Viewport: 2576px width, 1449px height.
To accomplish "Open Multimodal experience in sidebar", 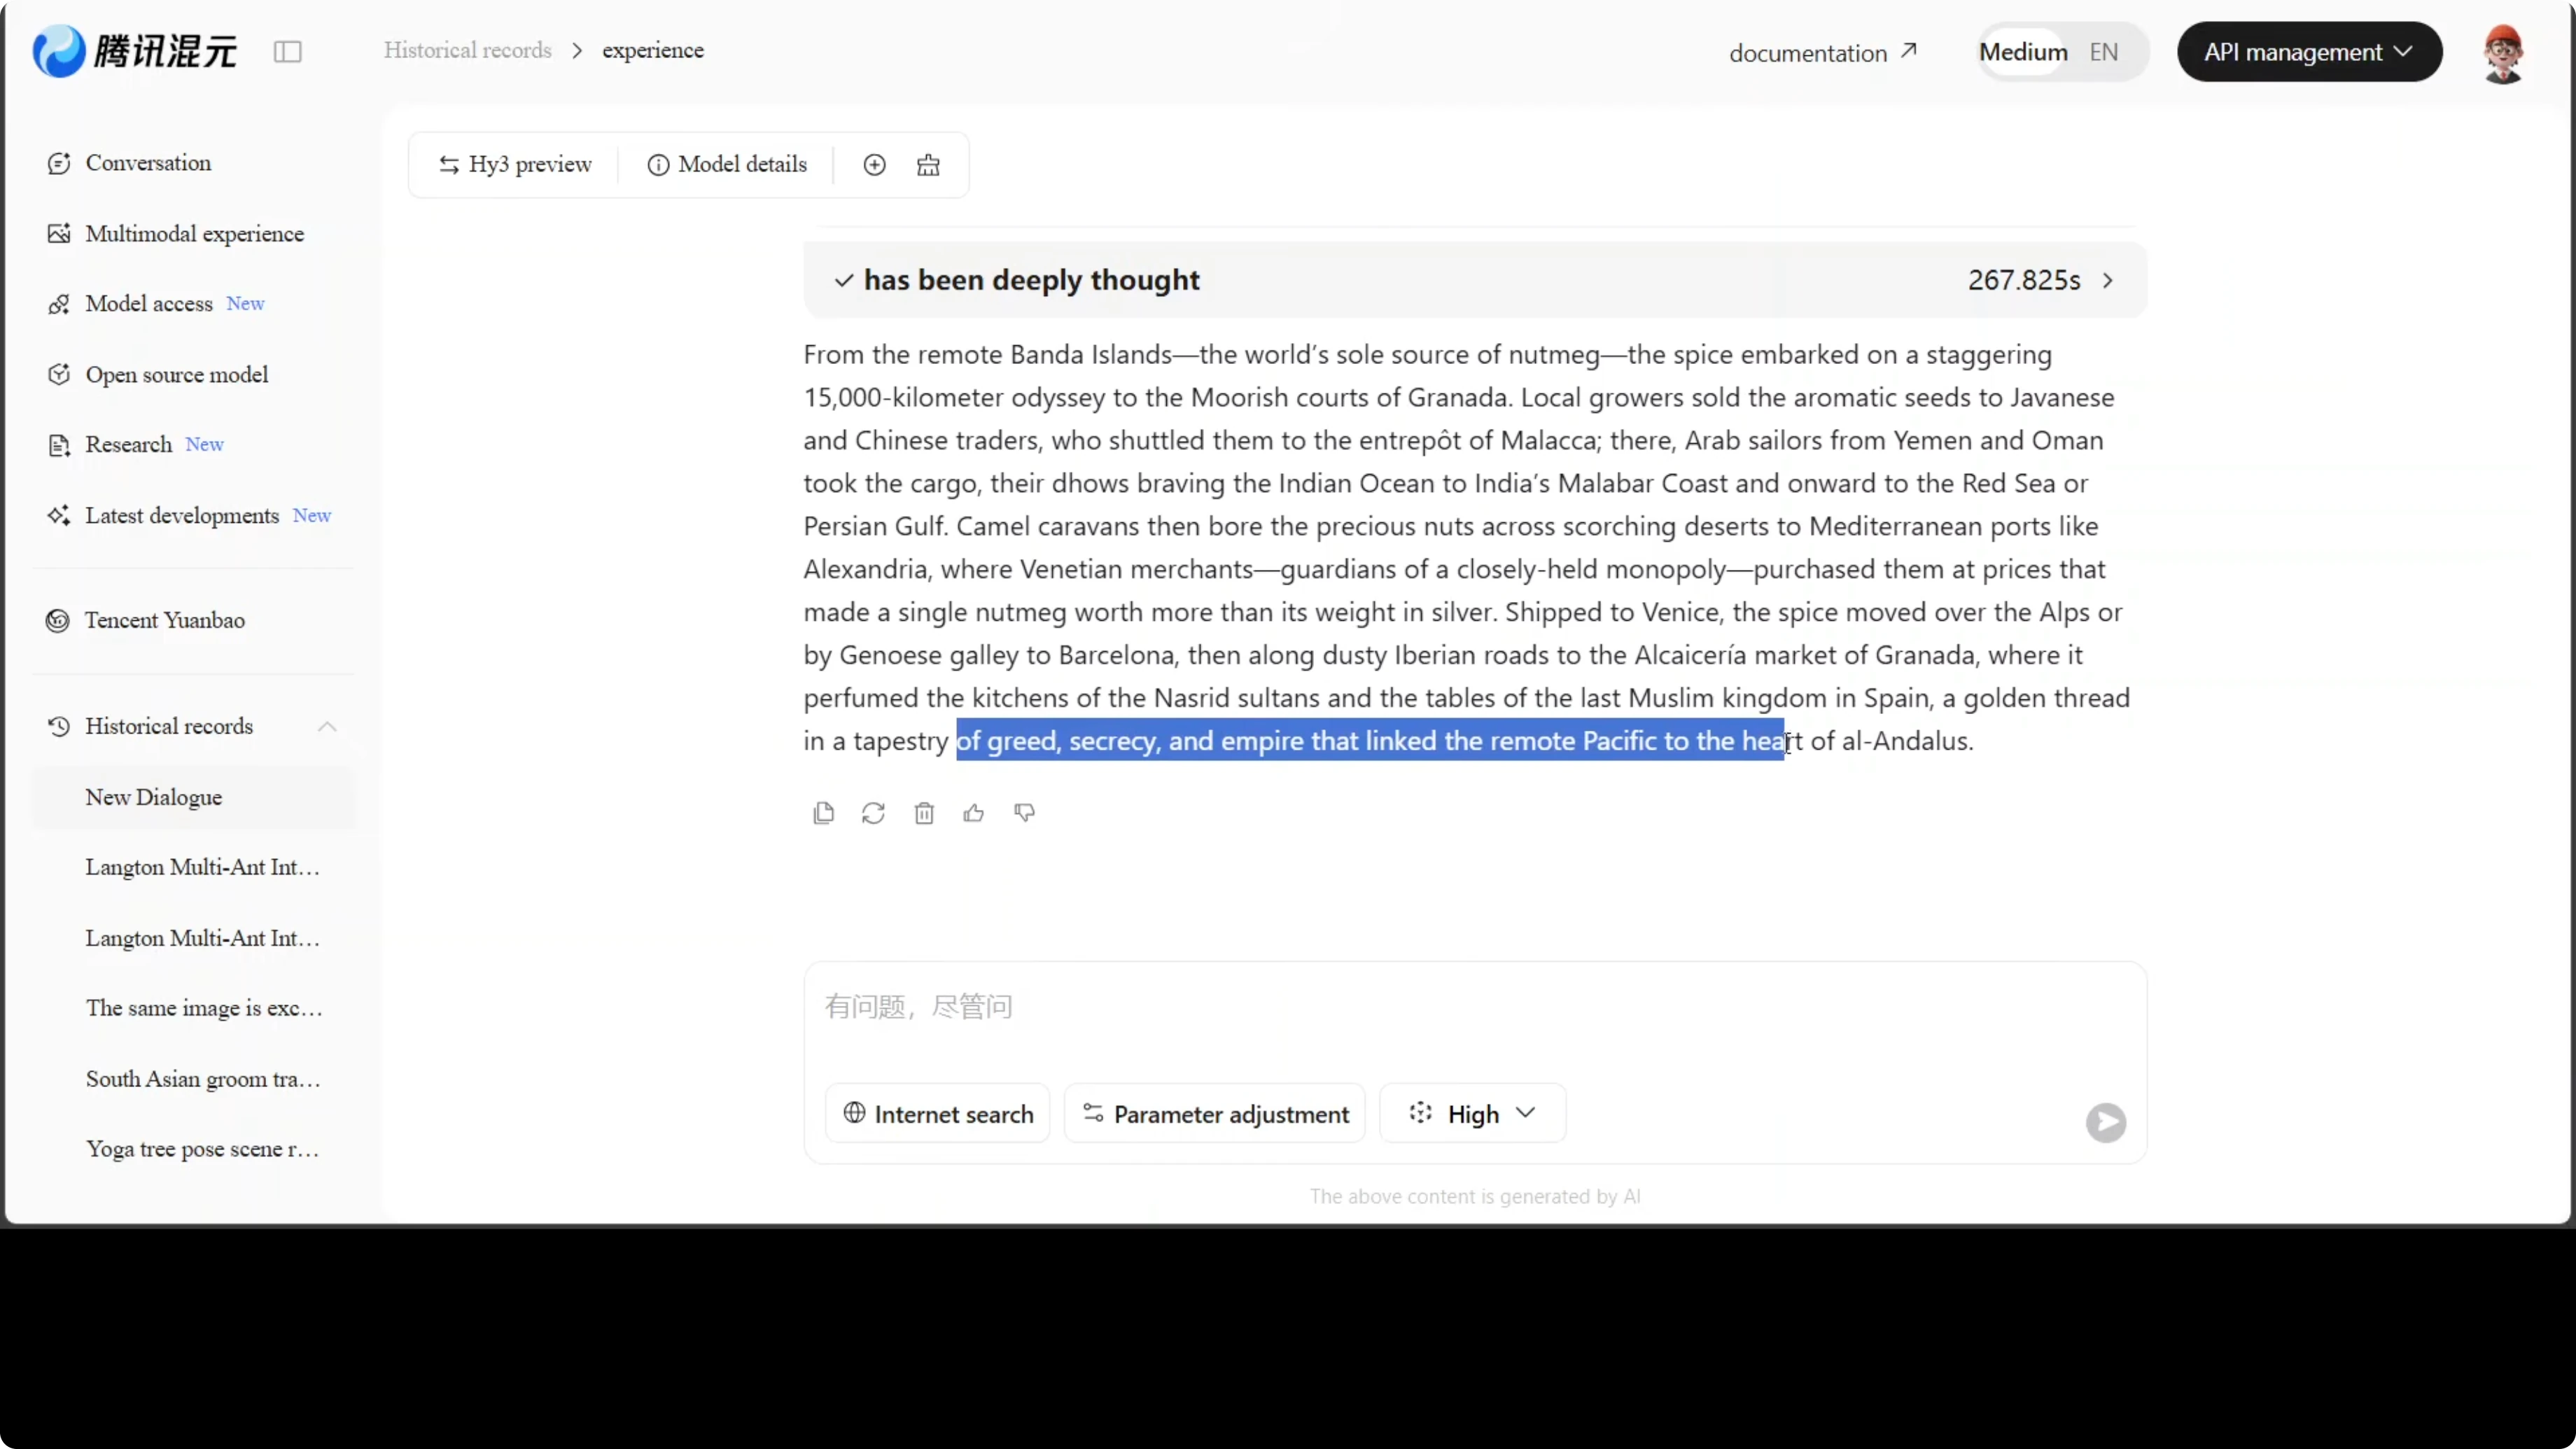I will (194, 234).
